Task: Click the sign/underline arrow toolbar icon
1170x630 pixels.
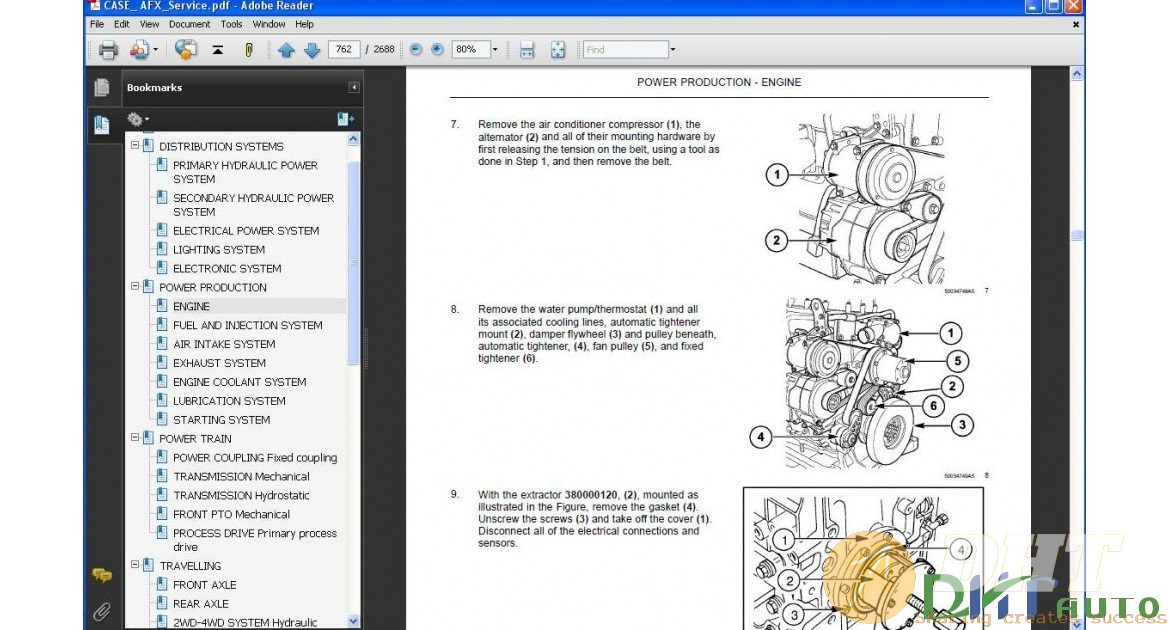Action: pyautogui.click(x=217, y=50)
